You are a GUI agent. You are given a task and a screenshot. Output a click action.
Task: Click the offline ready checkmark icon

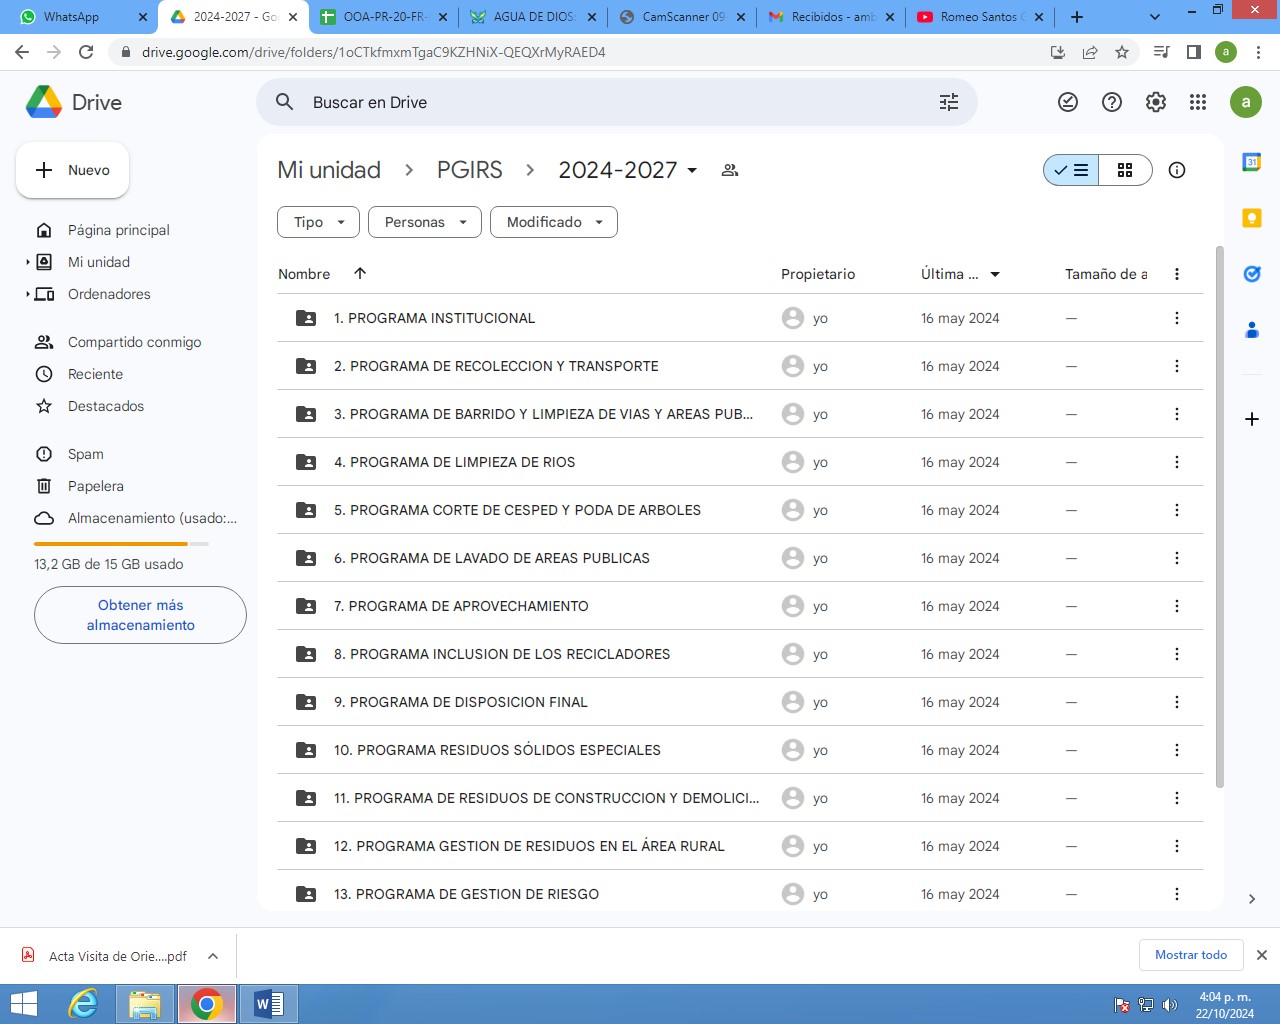[1068, 102]
